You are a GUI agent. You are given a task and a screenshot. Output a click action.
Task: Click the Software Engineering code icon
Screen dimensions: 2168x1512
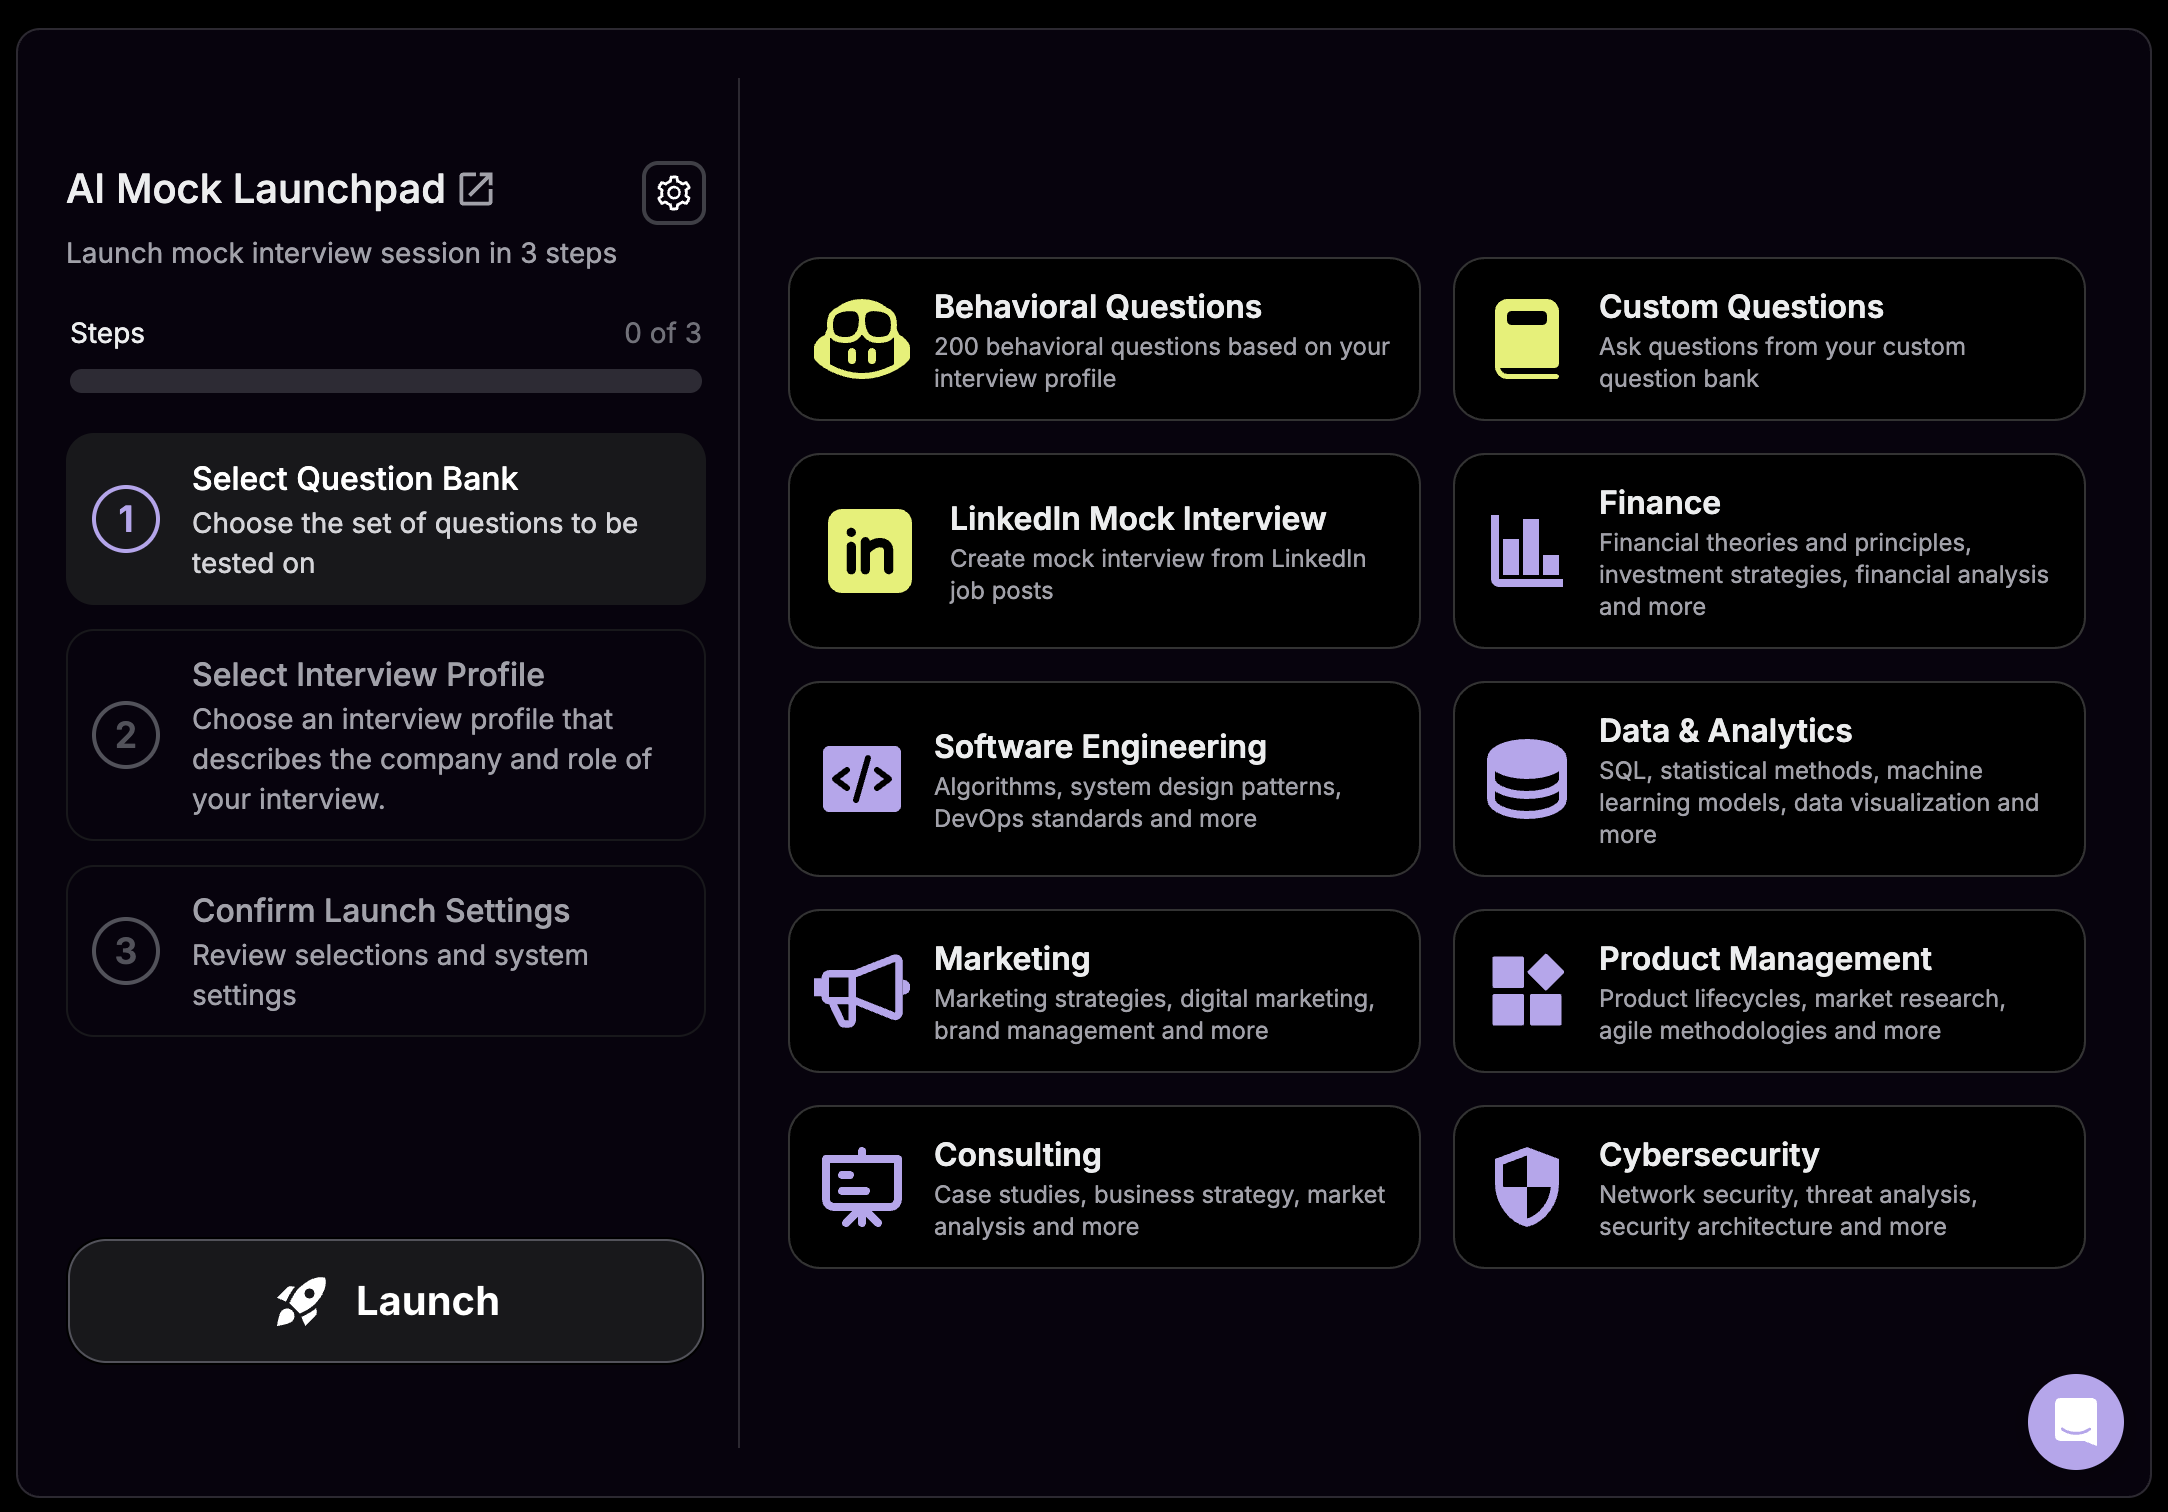(861, 778)
